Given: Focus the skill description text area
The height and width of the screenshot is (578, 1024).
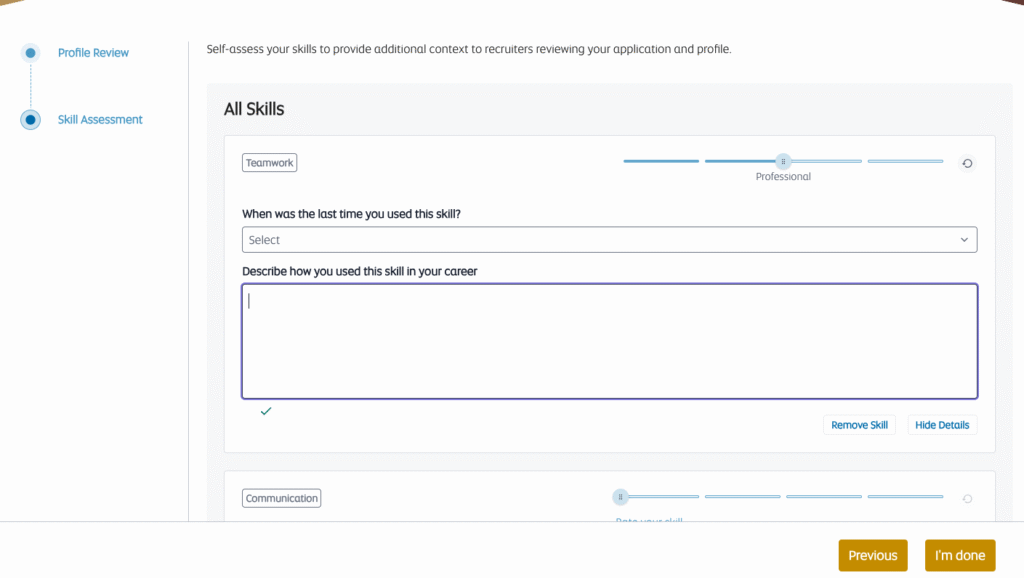Looking at the screenshot, I should [x=608, y=341].
